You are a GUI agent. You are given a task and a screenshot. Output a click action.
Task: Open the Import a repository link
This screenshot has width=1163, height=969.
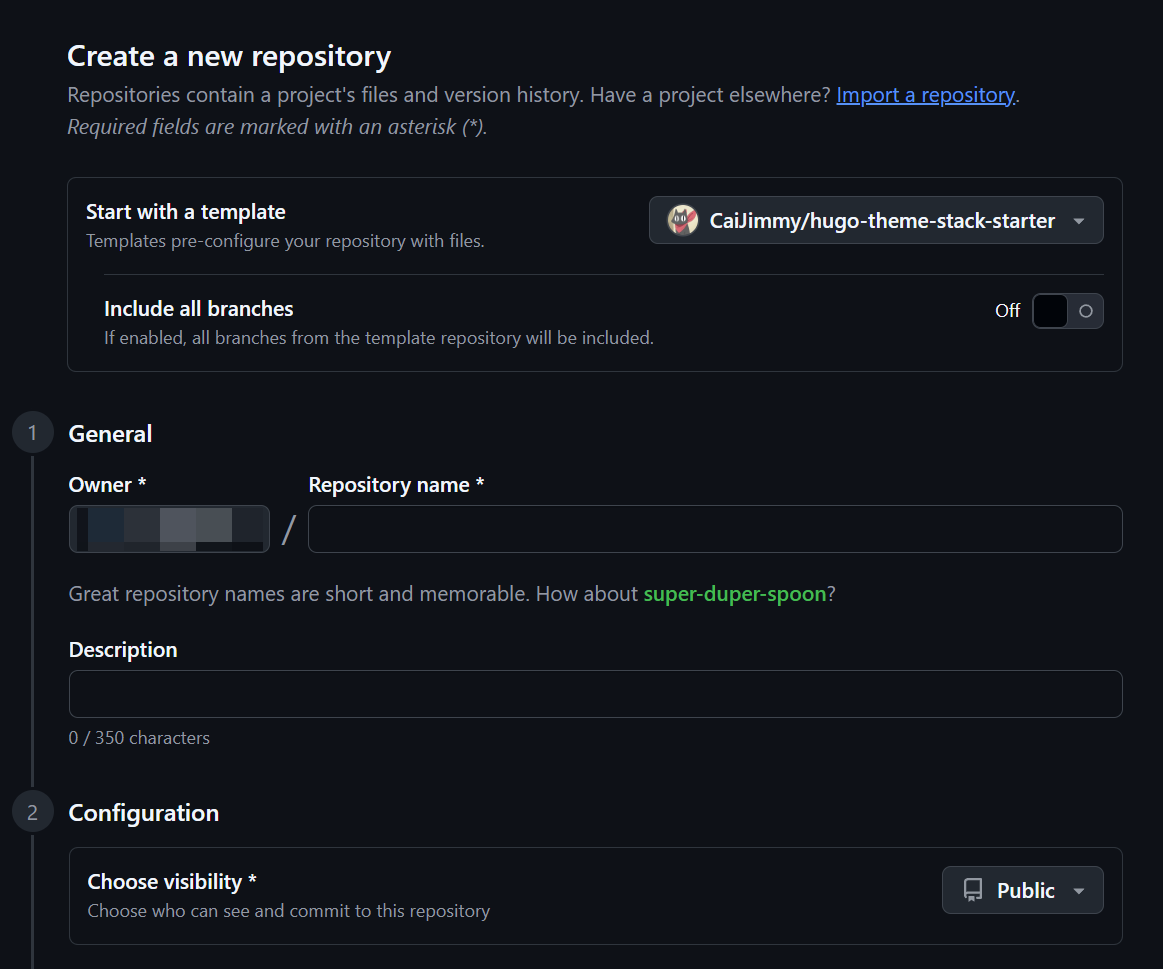tap(924, 95)
